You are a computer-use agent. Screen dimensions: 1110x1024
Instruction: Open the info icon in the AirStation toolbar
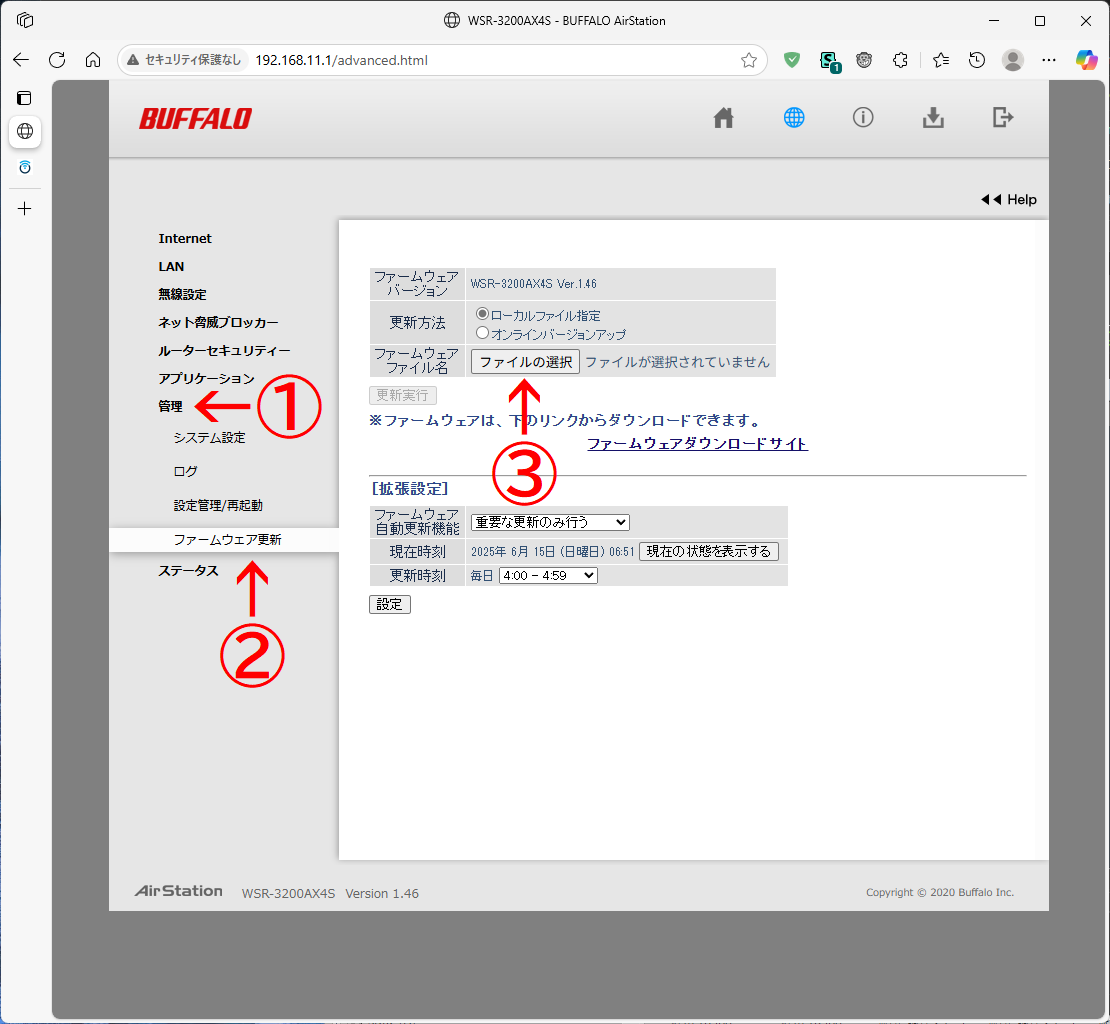(x=863, y=117)
